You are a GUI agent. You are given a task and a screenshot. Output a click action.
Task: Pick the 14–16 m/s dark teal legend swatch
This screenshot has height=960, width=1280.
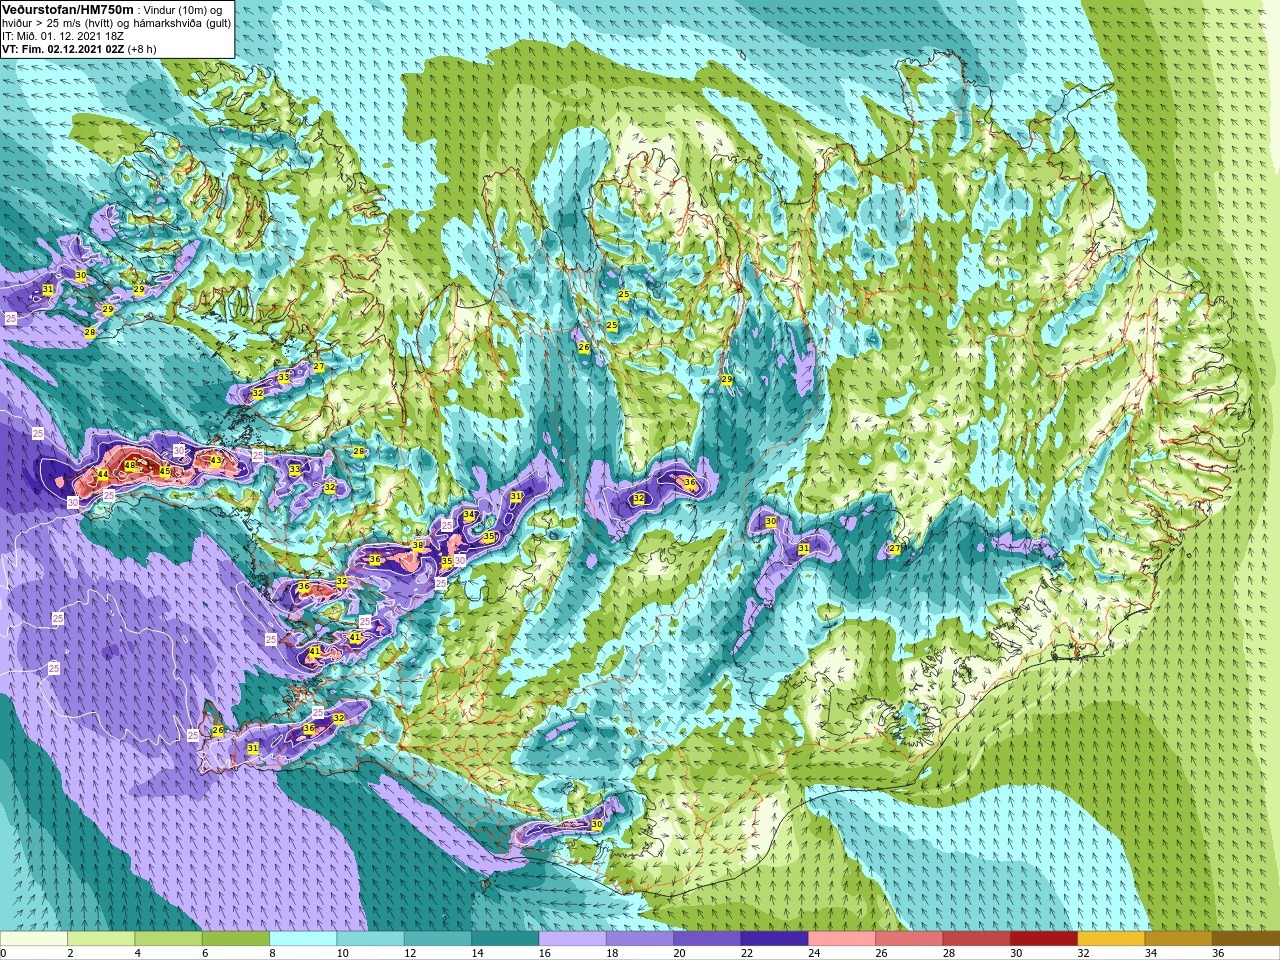[505, 939]
